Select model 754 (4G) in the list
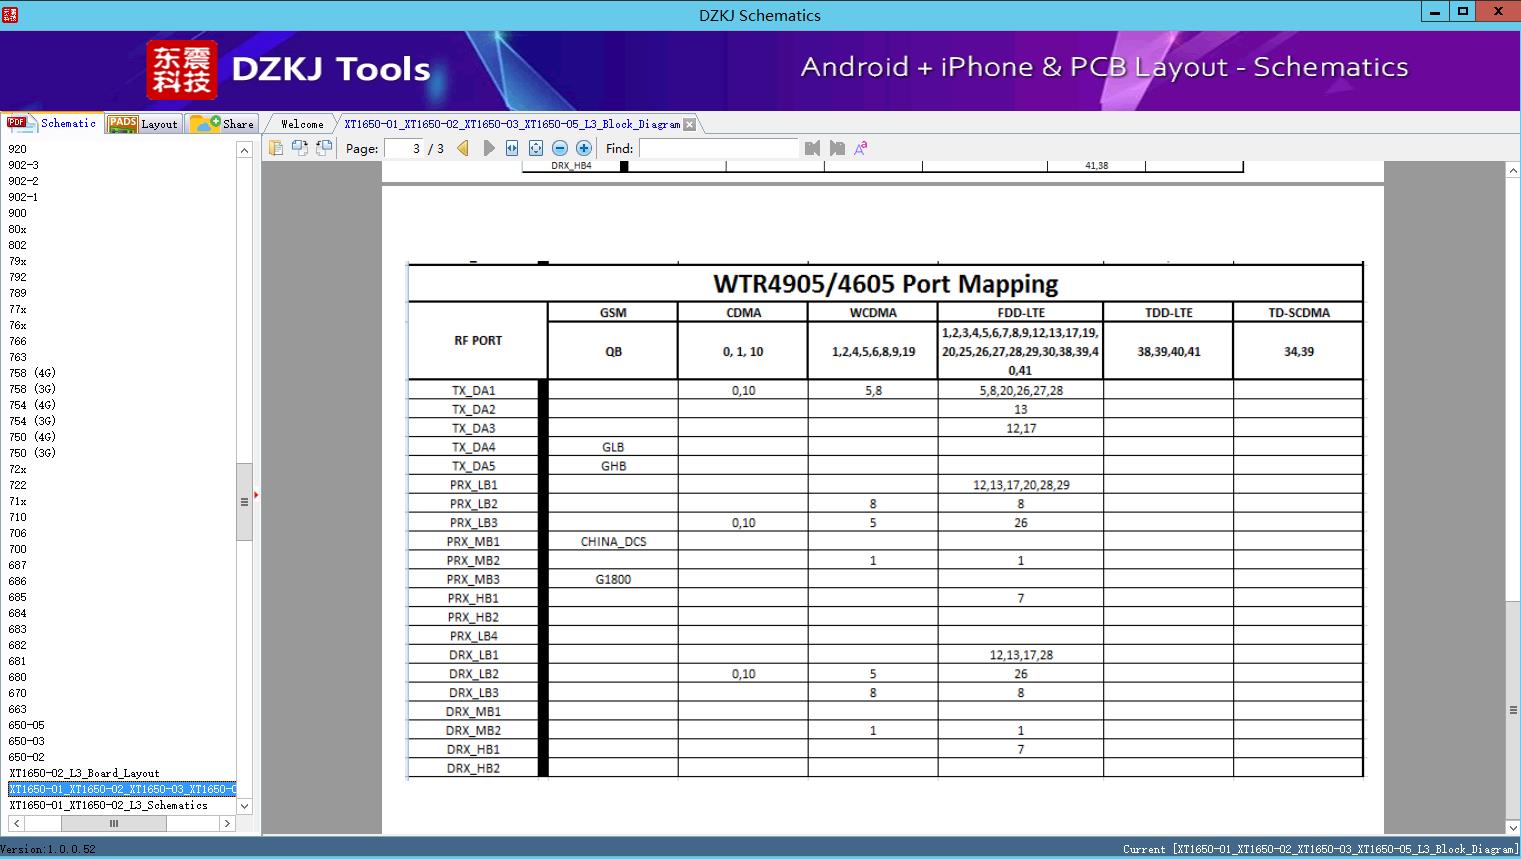The width and height of the screenshot is (1521, 859). point(32,405)
